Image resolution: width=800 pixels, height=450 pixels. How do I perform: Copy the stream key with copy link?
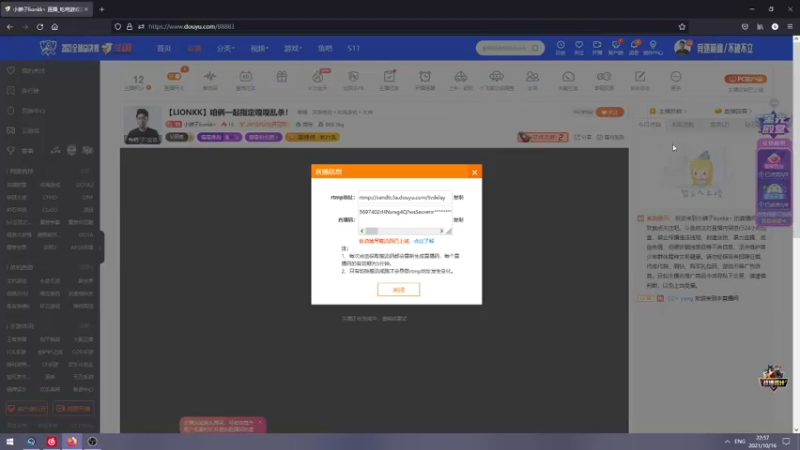click(458, 220)
